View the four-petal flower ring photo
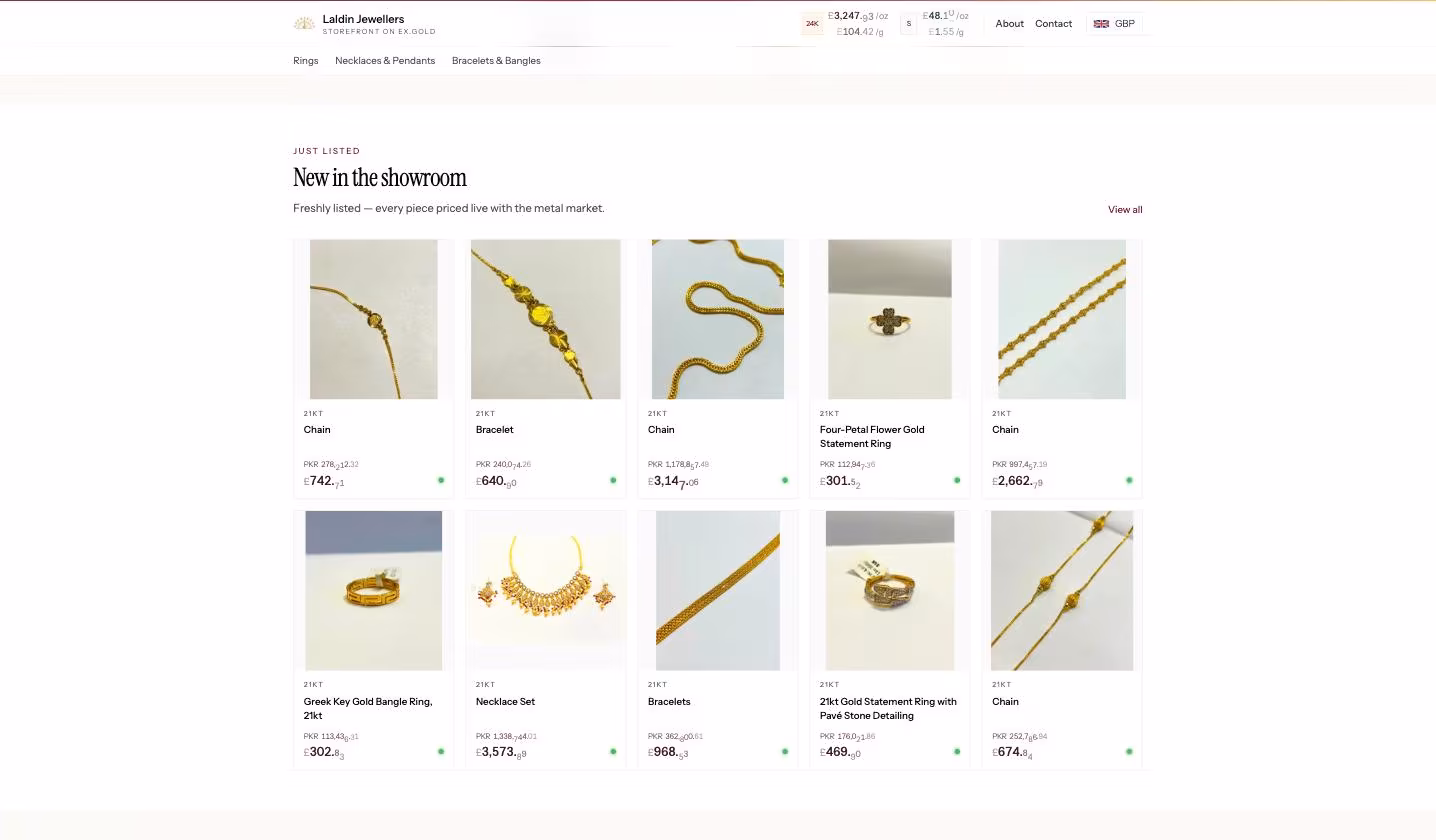The height and width of the screenshot is (840, 1436). [x=890, y=319]
